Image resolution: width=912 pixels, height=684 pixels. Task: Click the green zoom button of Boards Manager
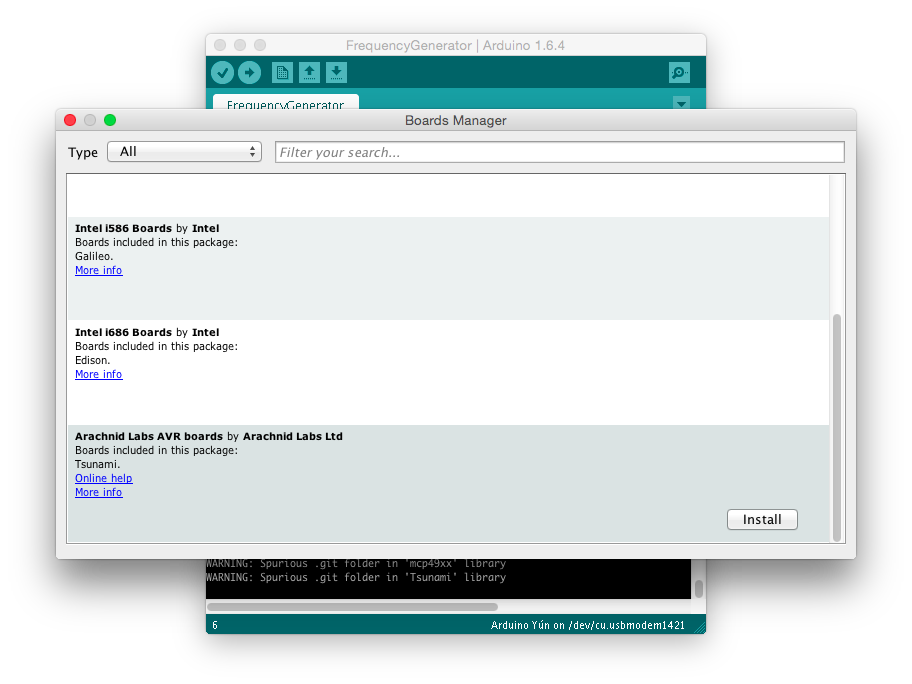click(x=110, y=120)
